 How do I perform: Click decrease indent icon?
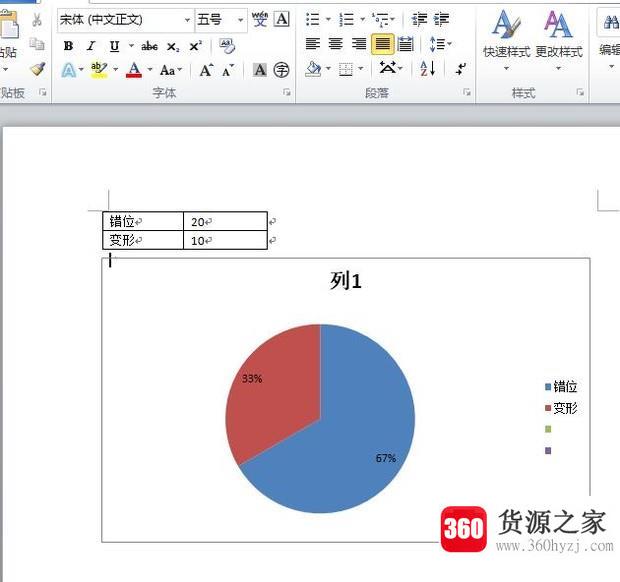point(420,19)
